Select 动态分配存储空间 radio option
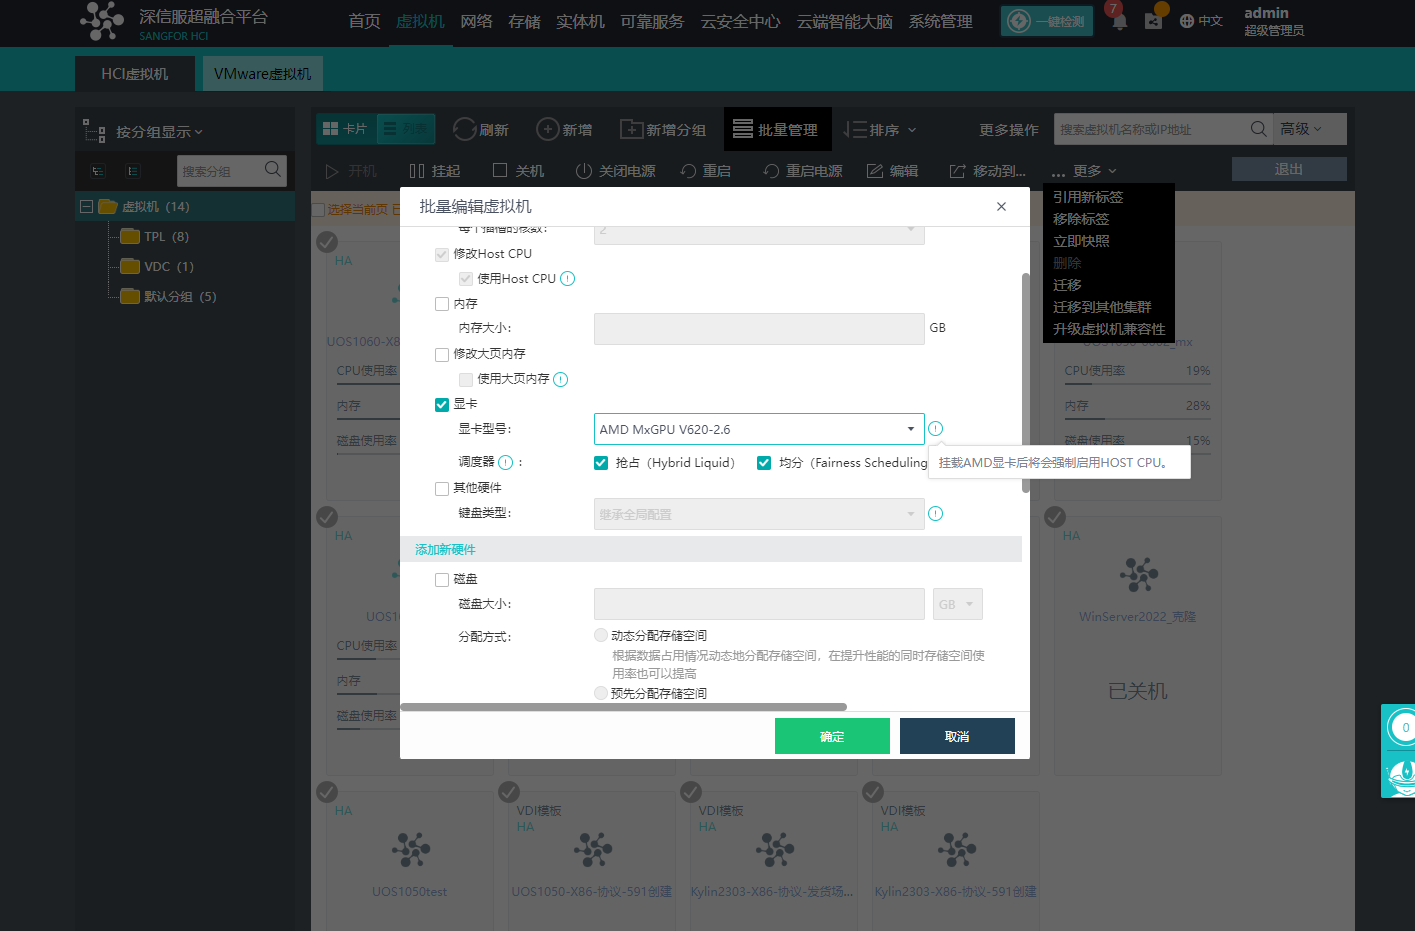 point(601,636)
